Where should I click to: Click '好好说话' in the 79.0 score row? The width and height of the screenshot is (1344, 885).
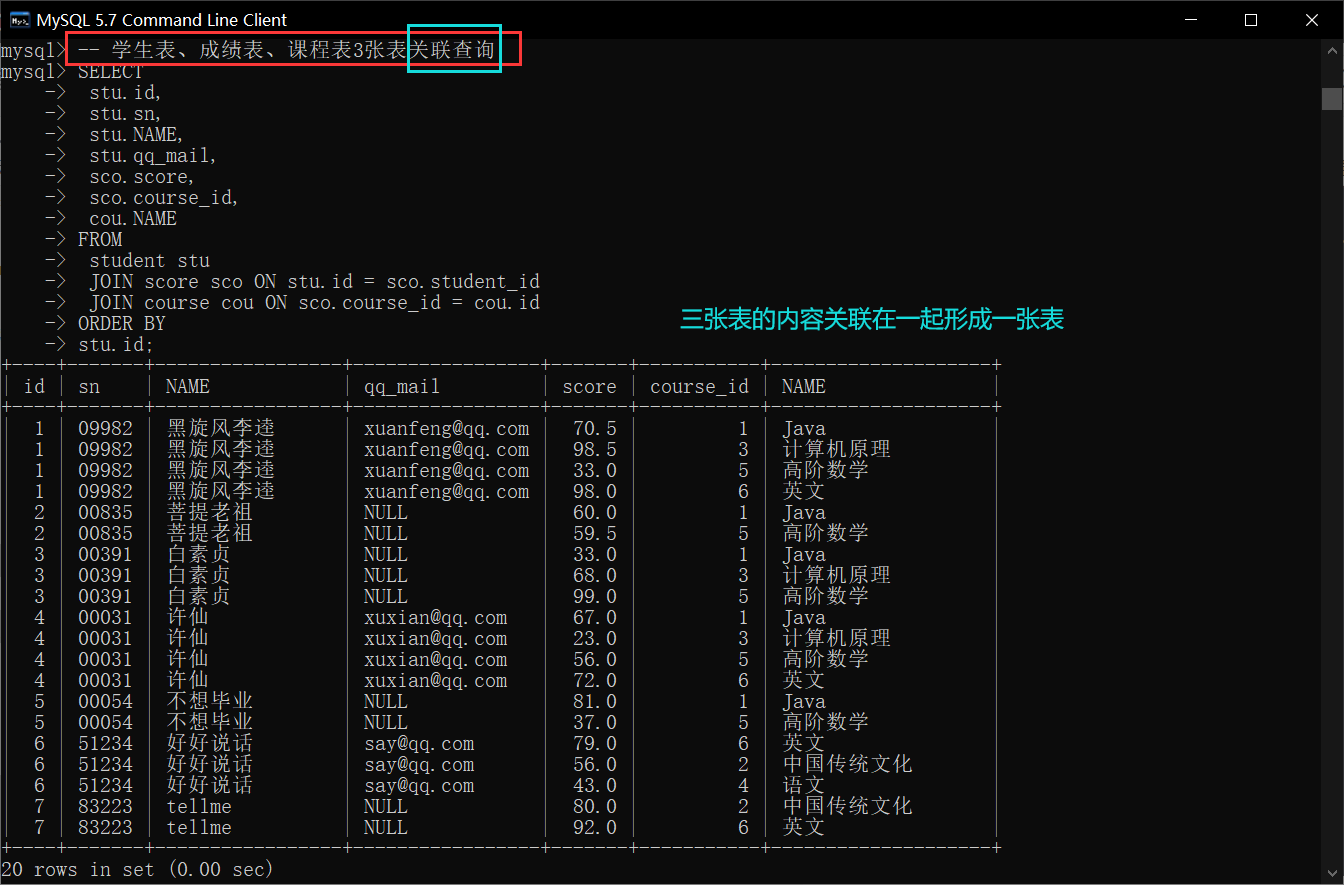coord(209,744)
